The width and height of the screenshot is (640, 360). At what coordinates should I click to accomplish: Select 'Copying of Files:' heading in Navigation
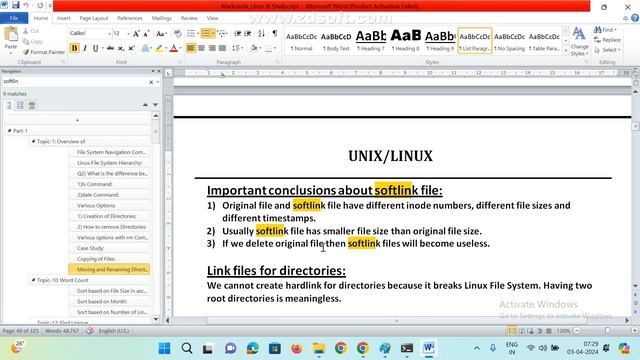point(109,259)
